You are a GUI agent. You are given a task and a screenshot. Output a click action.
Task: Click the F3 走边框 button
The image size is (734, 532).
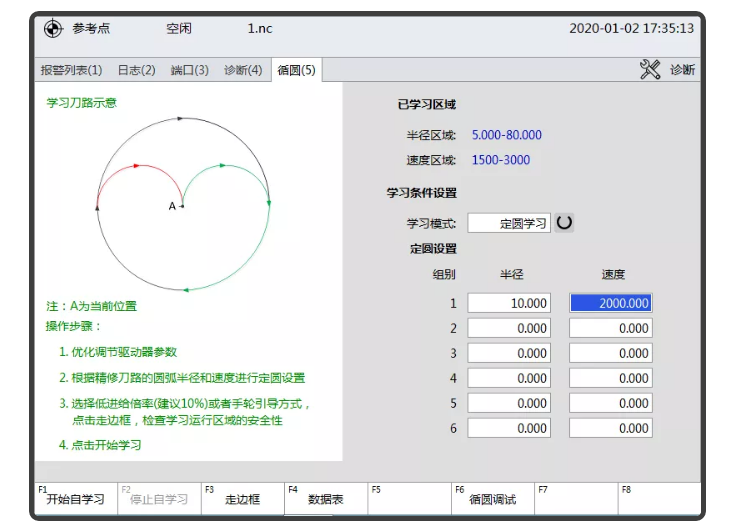[242, 498]
